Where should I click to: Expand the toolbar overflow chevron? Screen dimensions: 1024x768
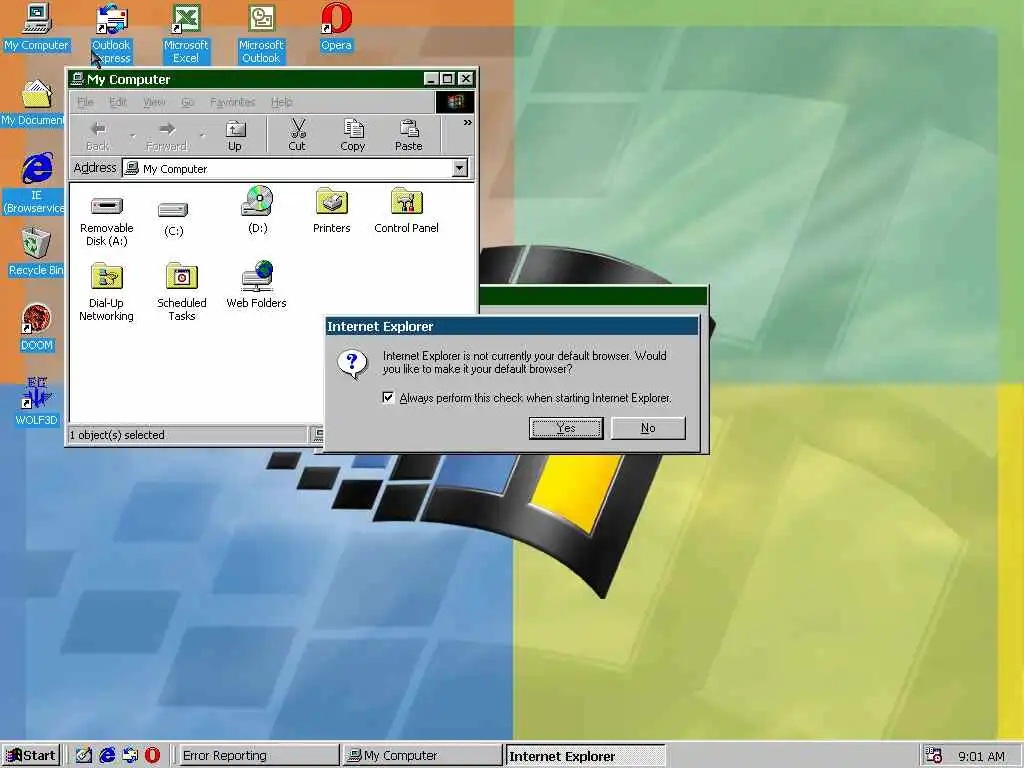click(468, 123)
